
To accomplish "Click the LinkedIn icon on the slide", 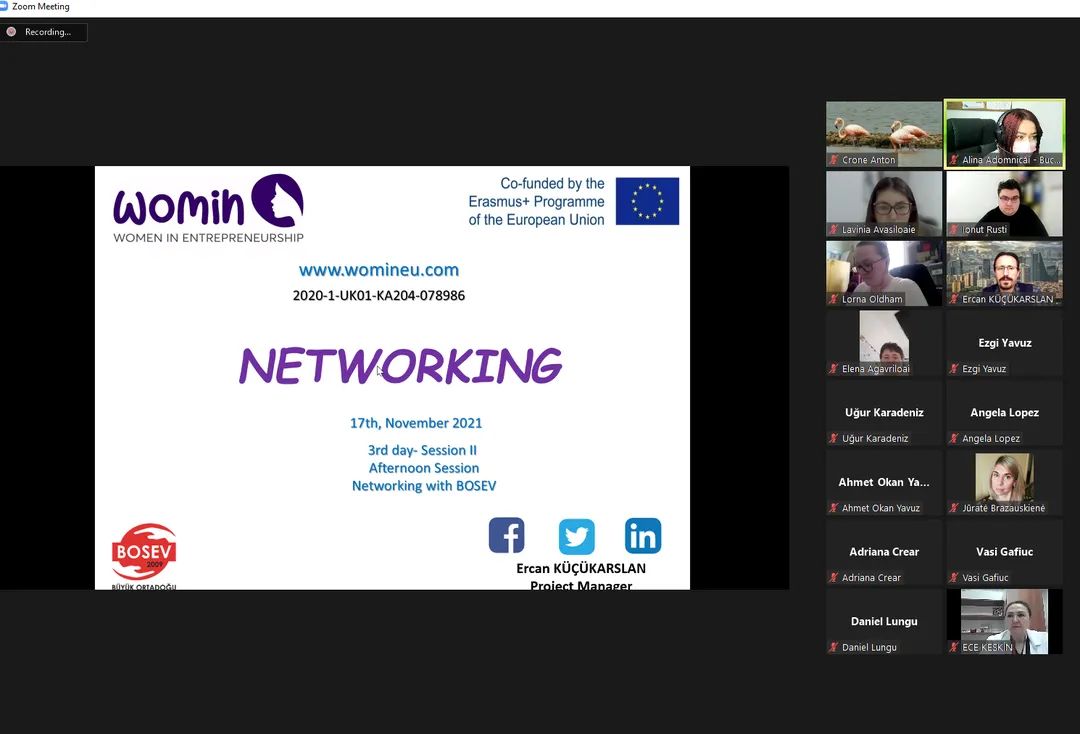I will pyautogui.click(x=643, y=536).
